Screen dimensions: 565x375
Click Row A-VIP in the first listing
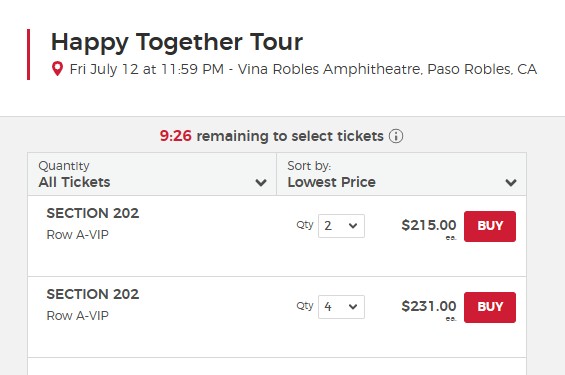point(77,235)
